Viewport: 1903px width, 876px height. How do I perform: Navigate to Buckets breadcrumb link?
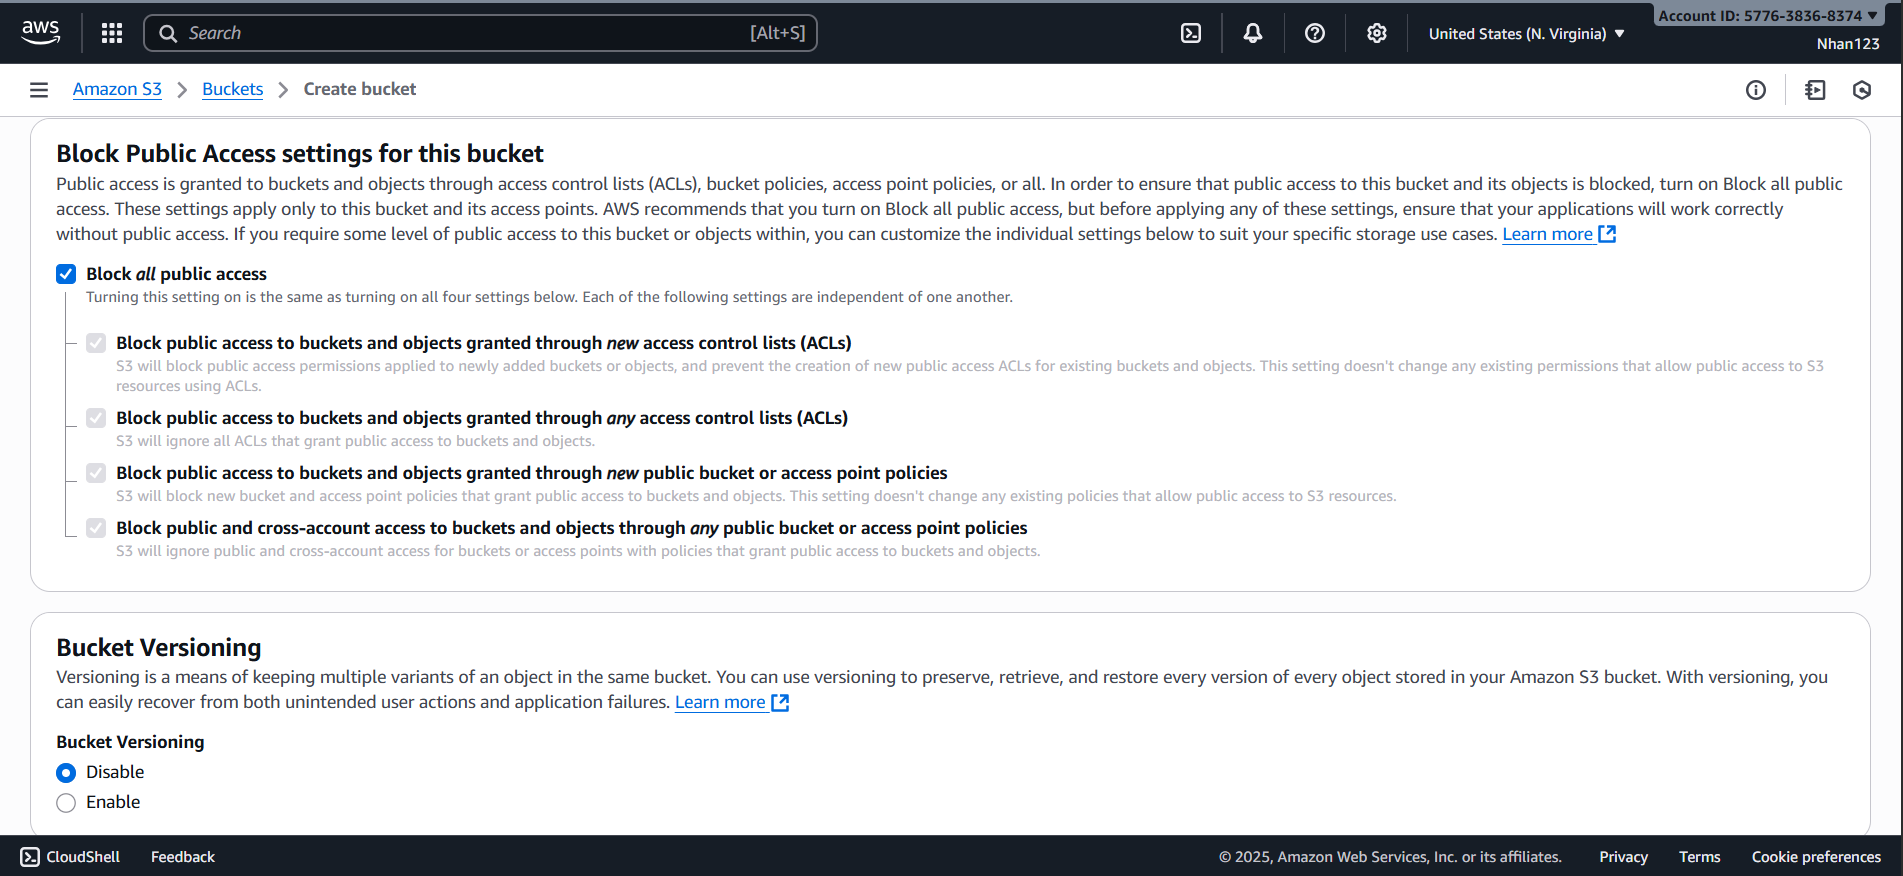(x=232, y=89)
